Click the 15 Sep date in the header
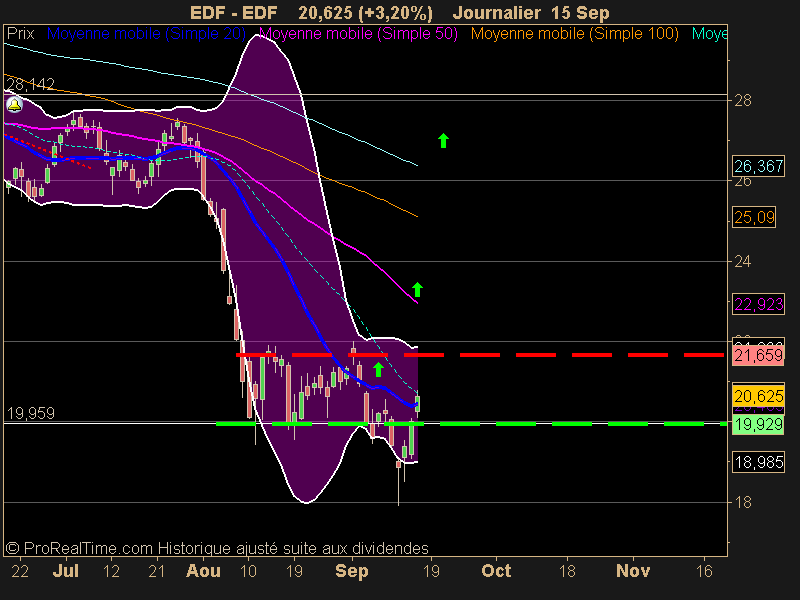The width and height of the screenshot is (800, 600). (580, 13)
